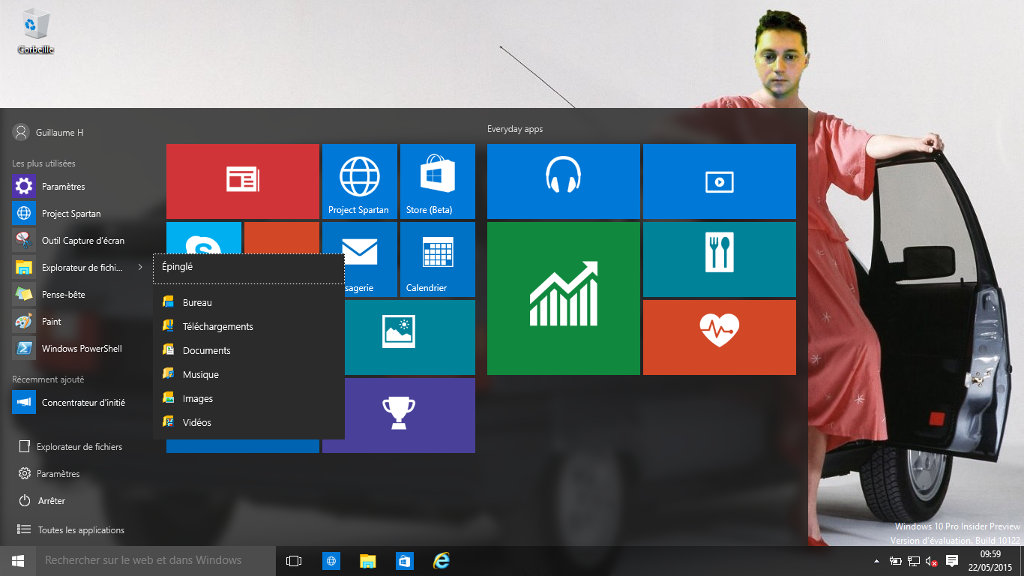Viewport: 1024px width, 576px height.
Task: Focus the Rechercher sur le web search box
Action: point(155,561)
